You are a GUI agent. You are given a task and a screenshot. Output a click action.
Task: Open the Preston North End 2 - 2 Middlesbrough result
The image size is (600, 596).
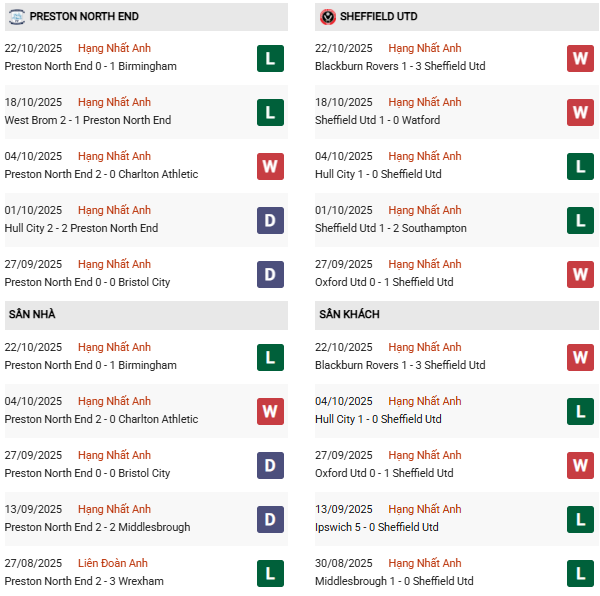(97, 527)
